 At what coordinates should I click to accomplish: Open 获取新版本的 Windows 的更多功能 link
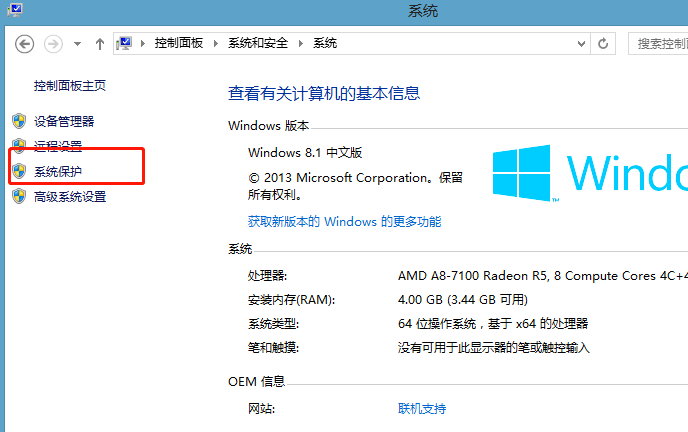344,221
